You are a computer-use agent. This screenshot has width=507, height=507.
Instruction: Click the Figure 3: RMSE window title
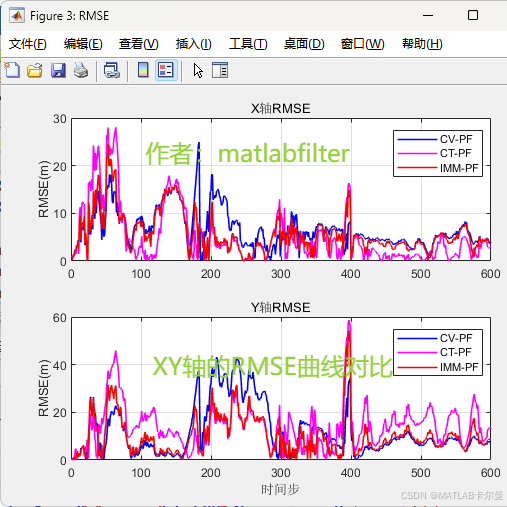pyautogui.click(x=70, y=16)
